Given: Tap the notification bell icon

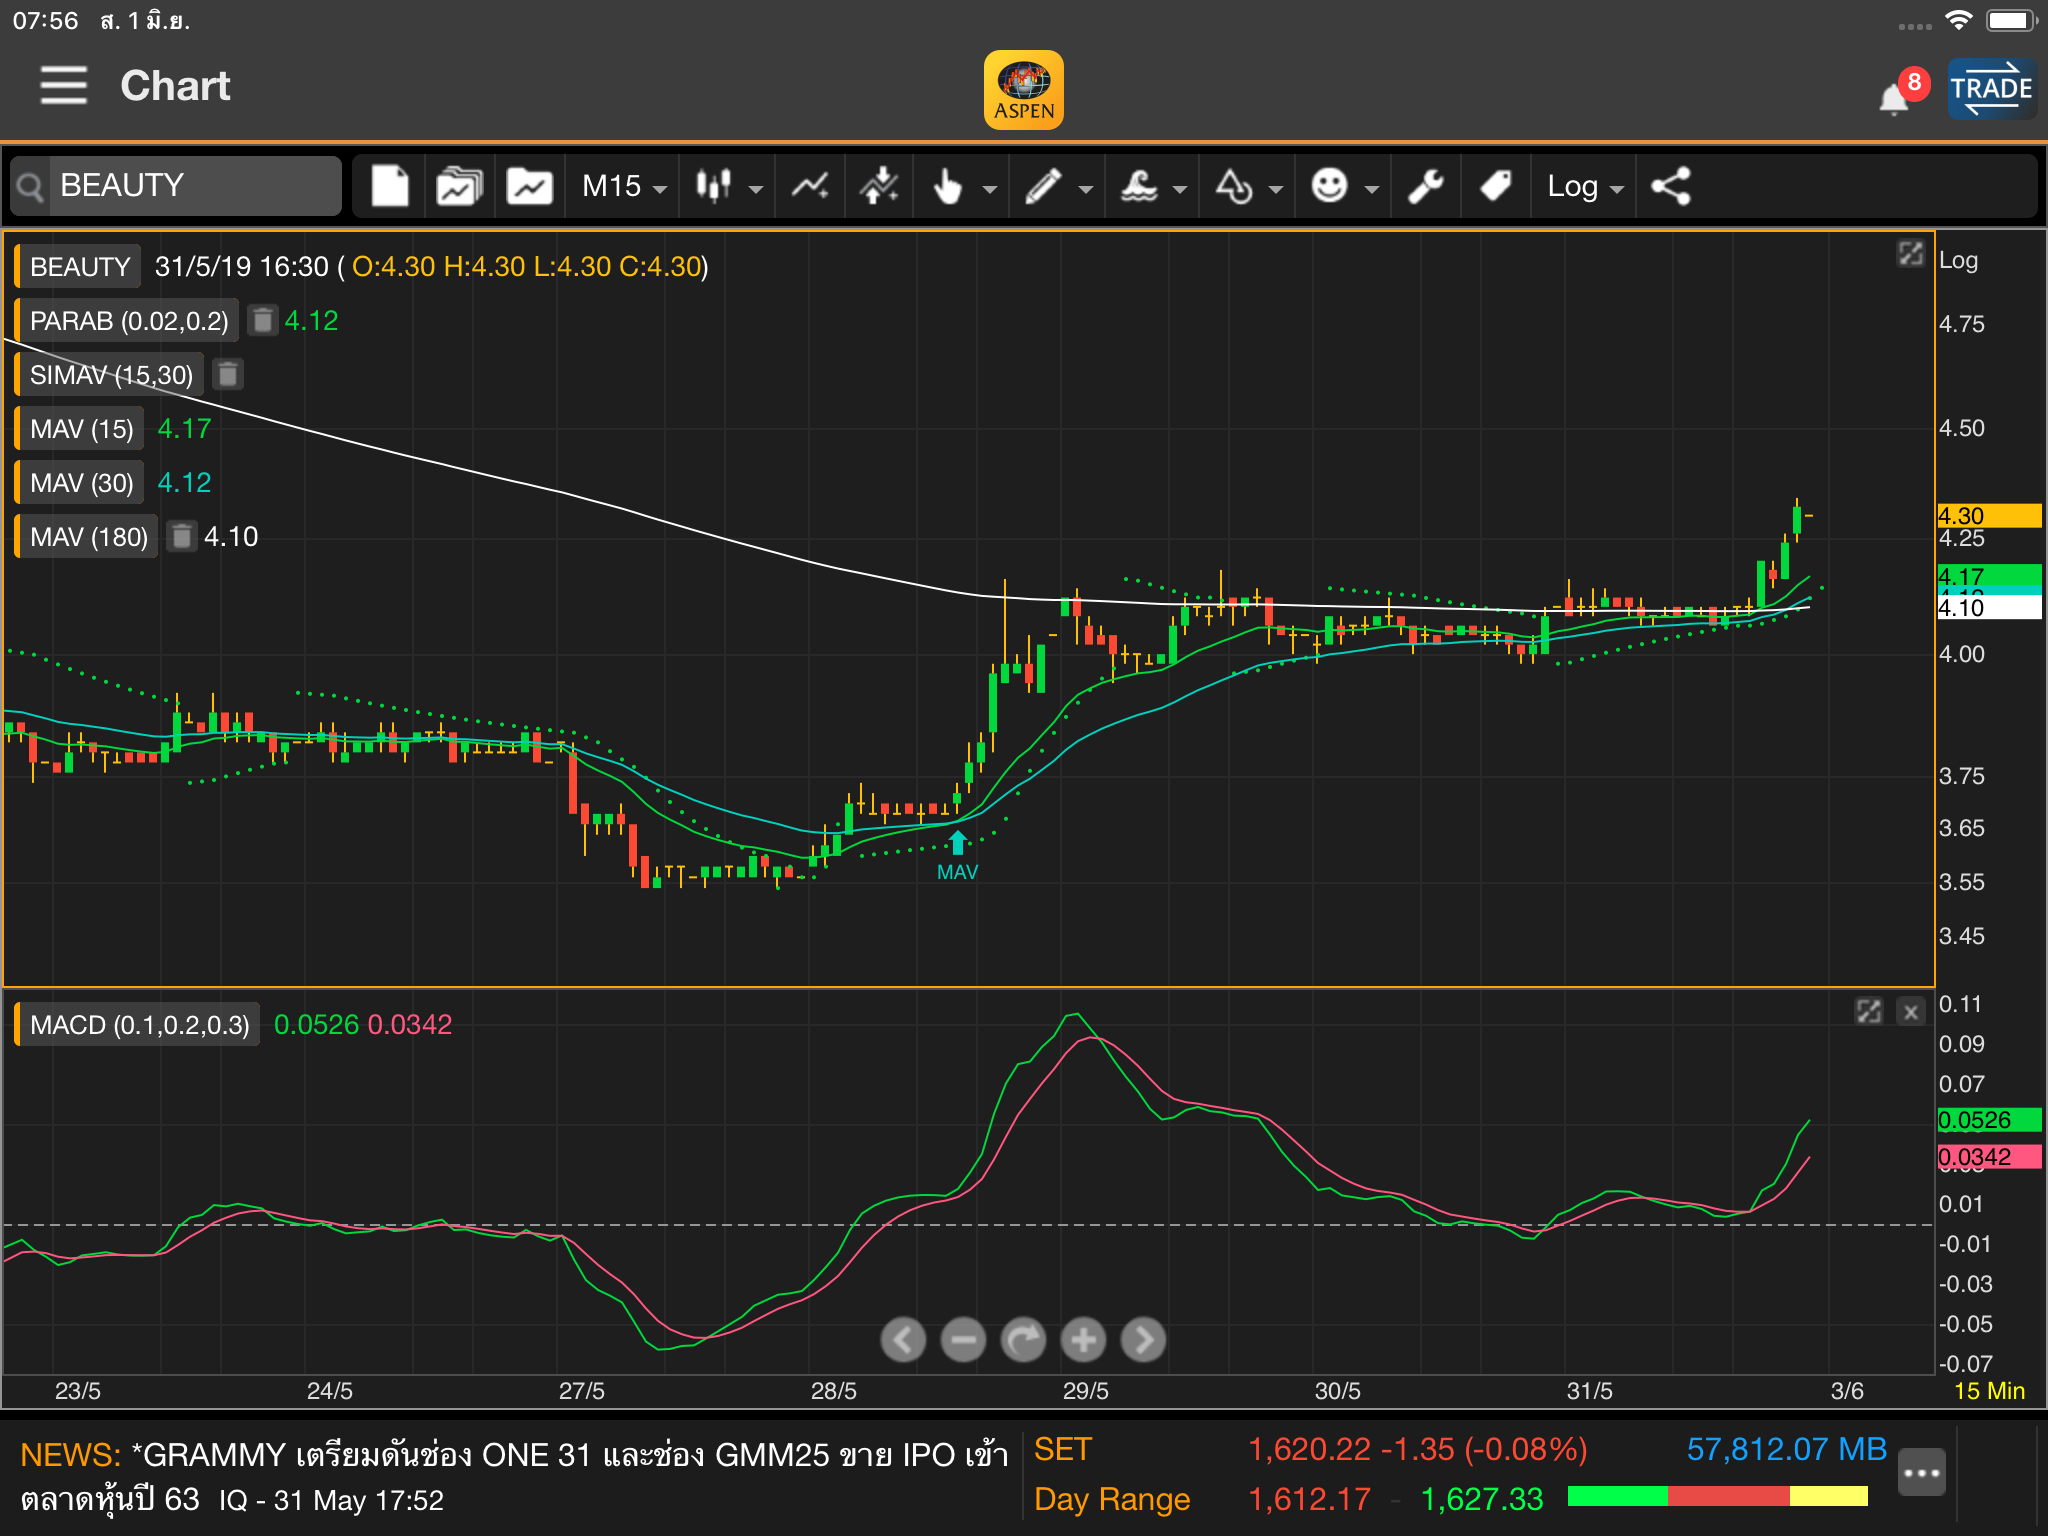Looking at the screenshot, I should [1894, 99].
